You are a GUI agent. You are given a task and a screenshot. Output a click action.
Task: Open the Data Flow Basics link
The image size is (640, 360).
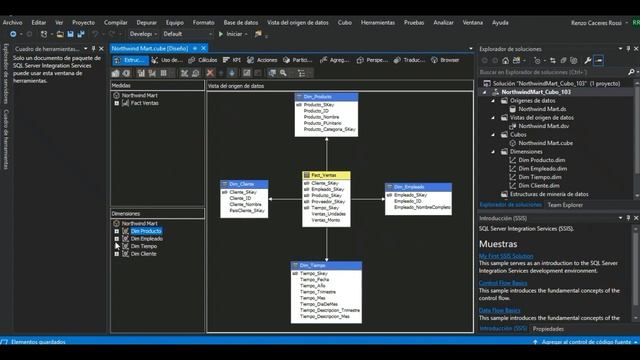(499, 310)
